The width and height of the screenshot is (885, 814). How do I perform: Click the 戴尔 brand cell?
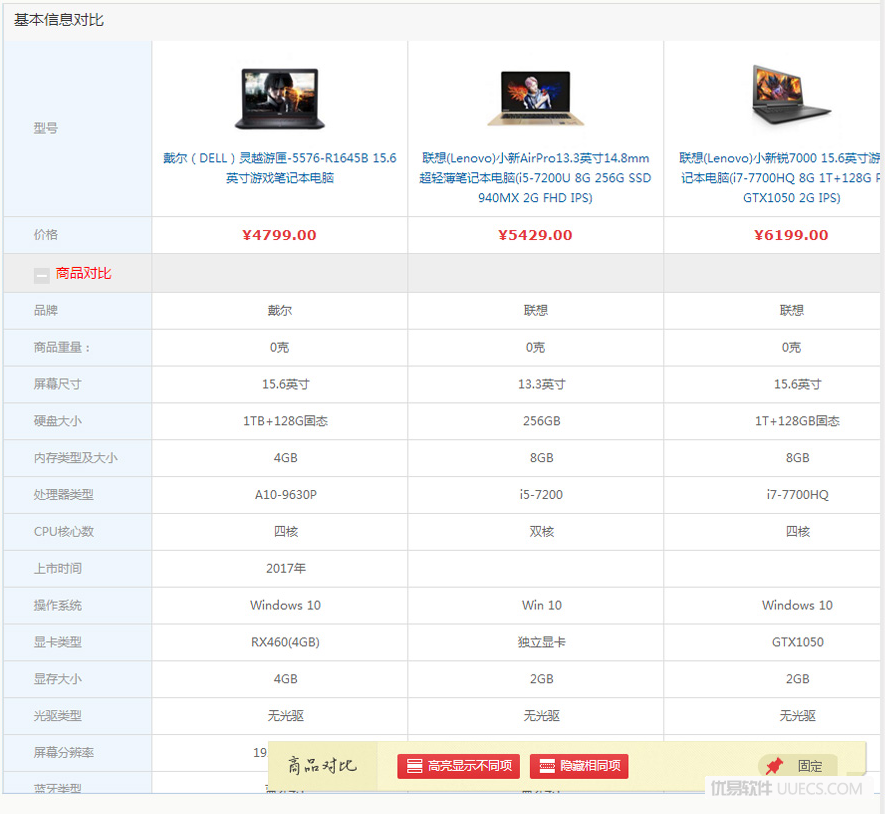279,310
